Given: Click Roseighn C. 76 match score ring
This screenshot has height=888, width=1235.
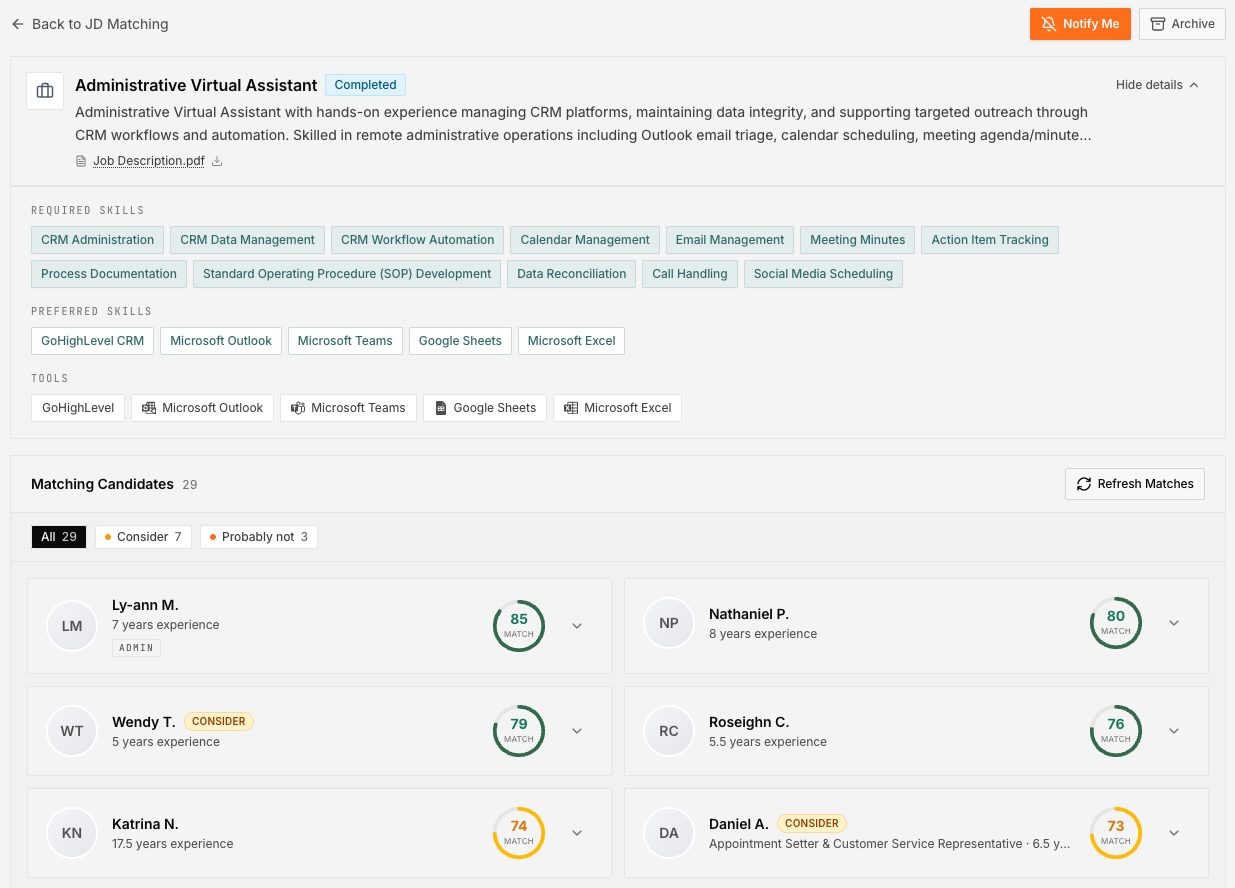Looking at the screenshot, I should (x=1116, y=731).
